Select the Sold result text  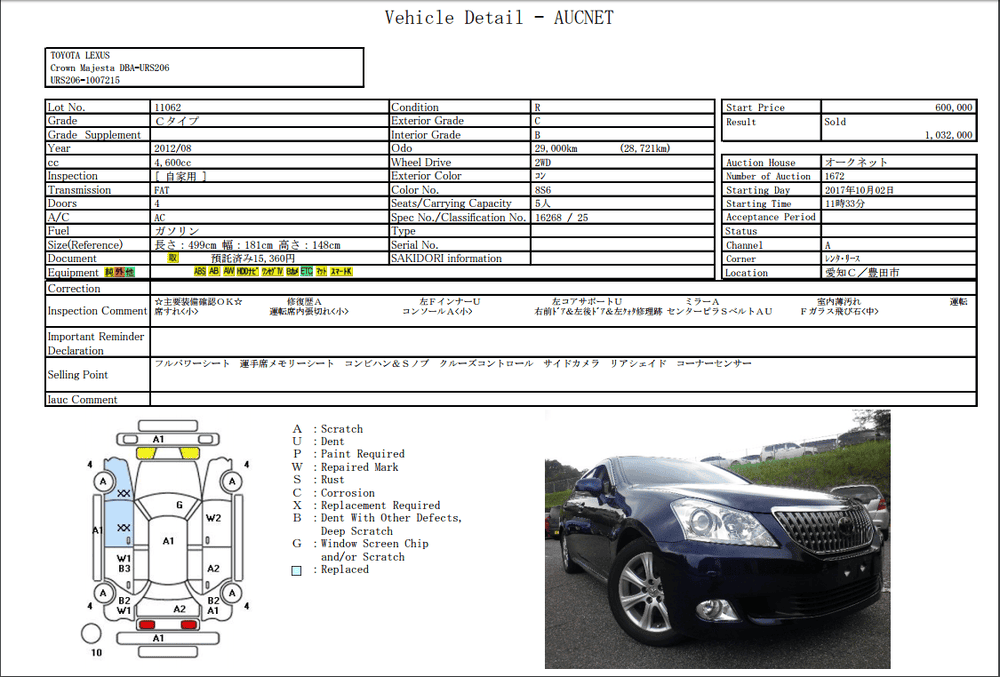[x=835, y=122]
